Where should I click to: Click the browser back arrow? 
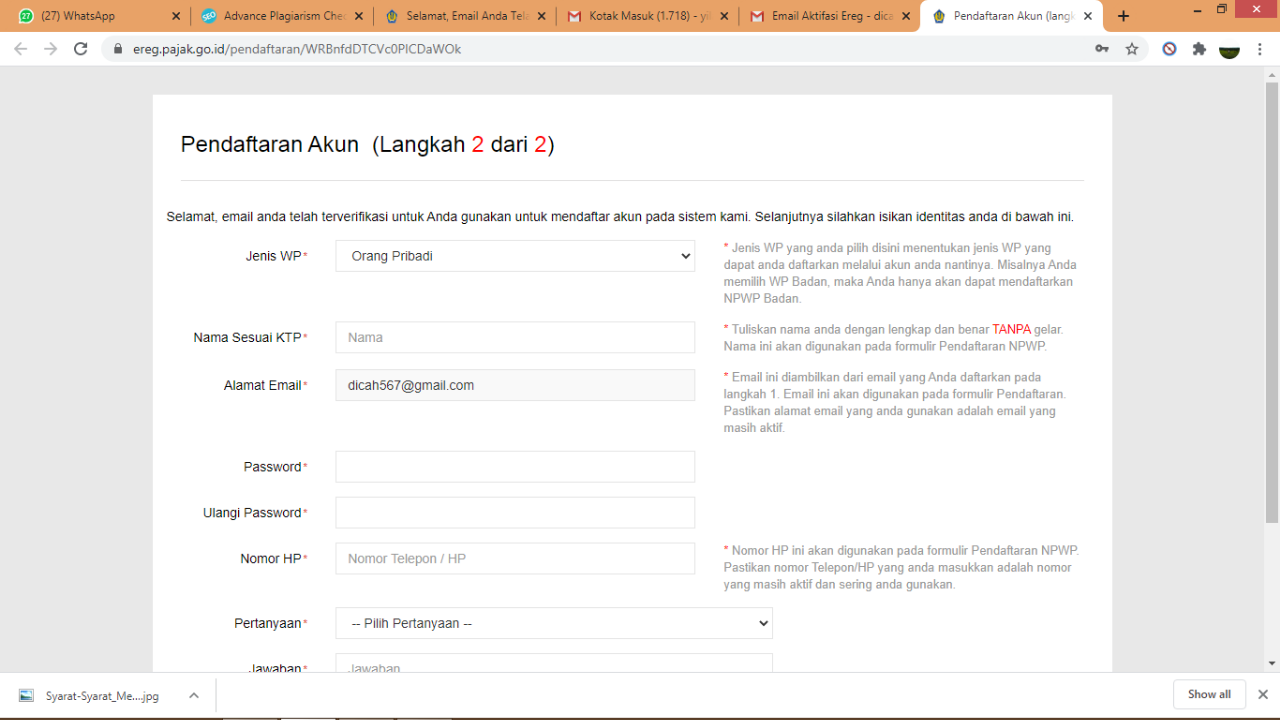click(x=20, y=48)
